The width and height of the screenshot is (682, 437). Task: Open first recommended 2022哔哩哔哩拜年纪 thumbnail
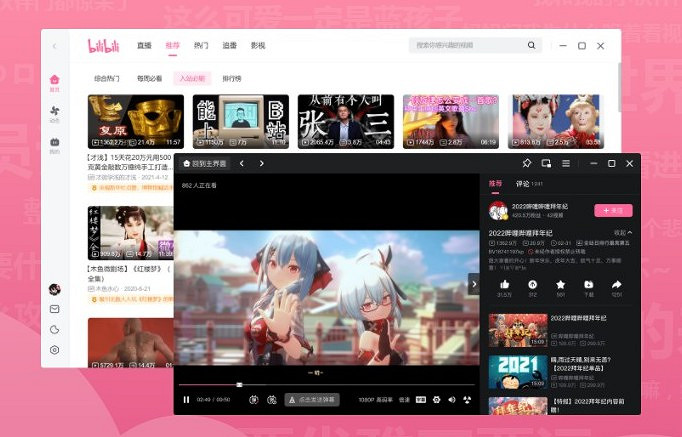click(518, 330)
